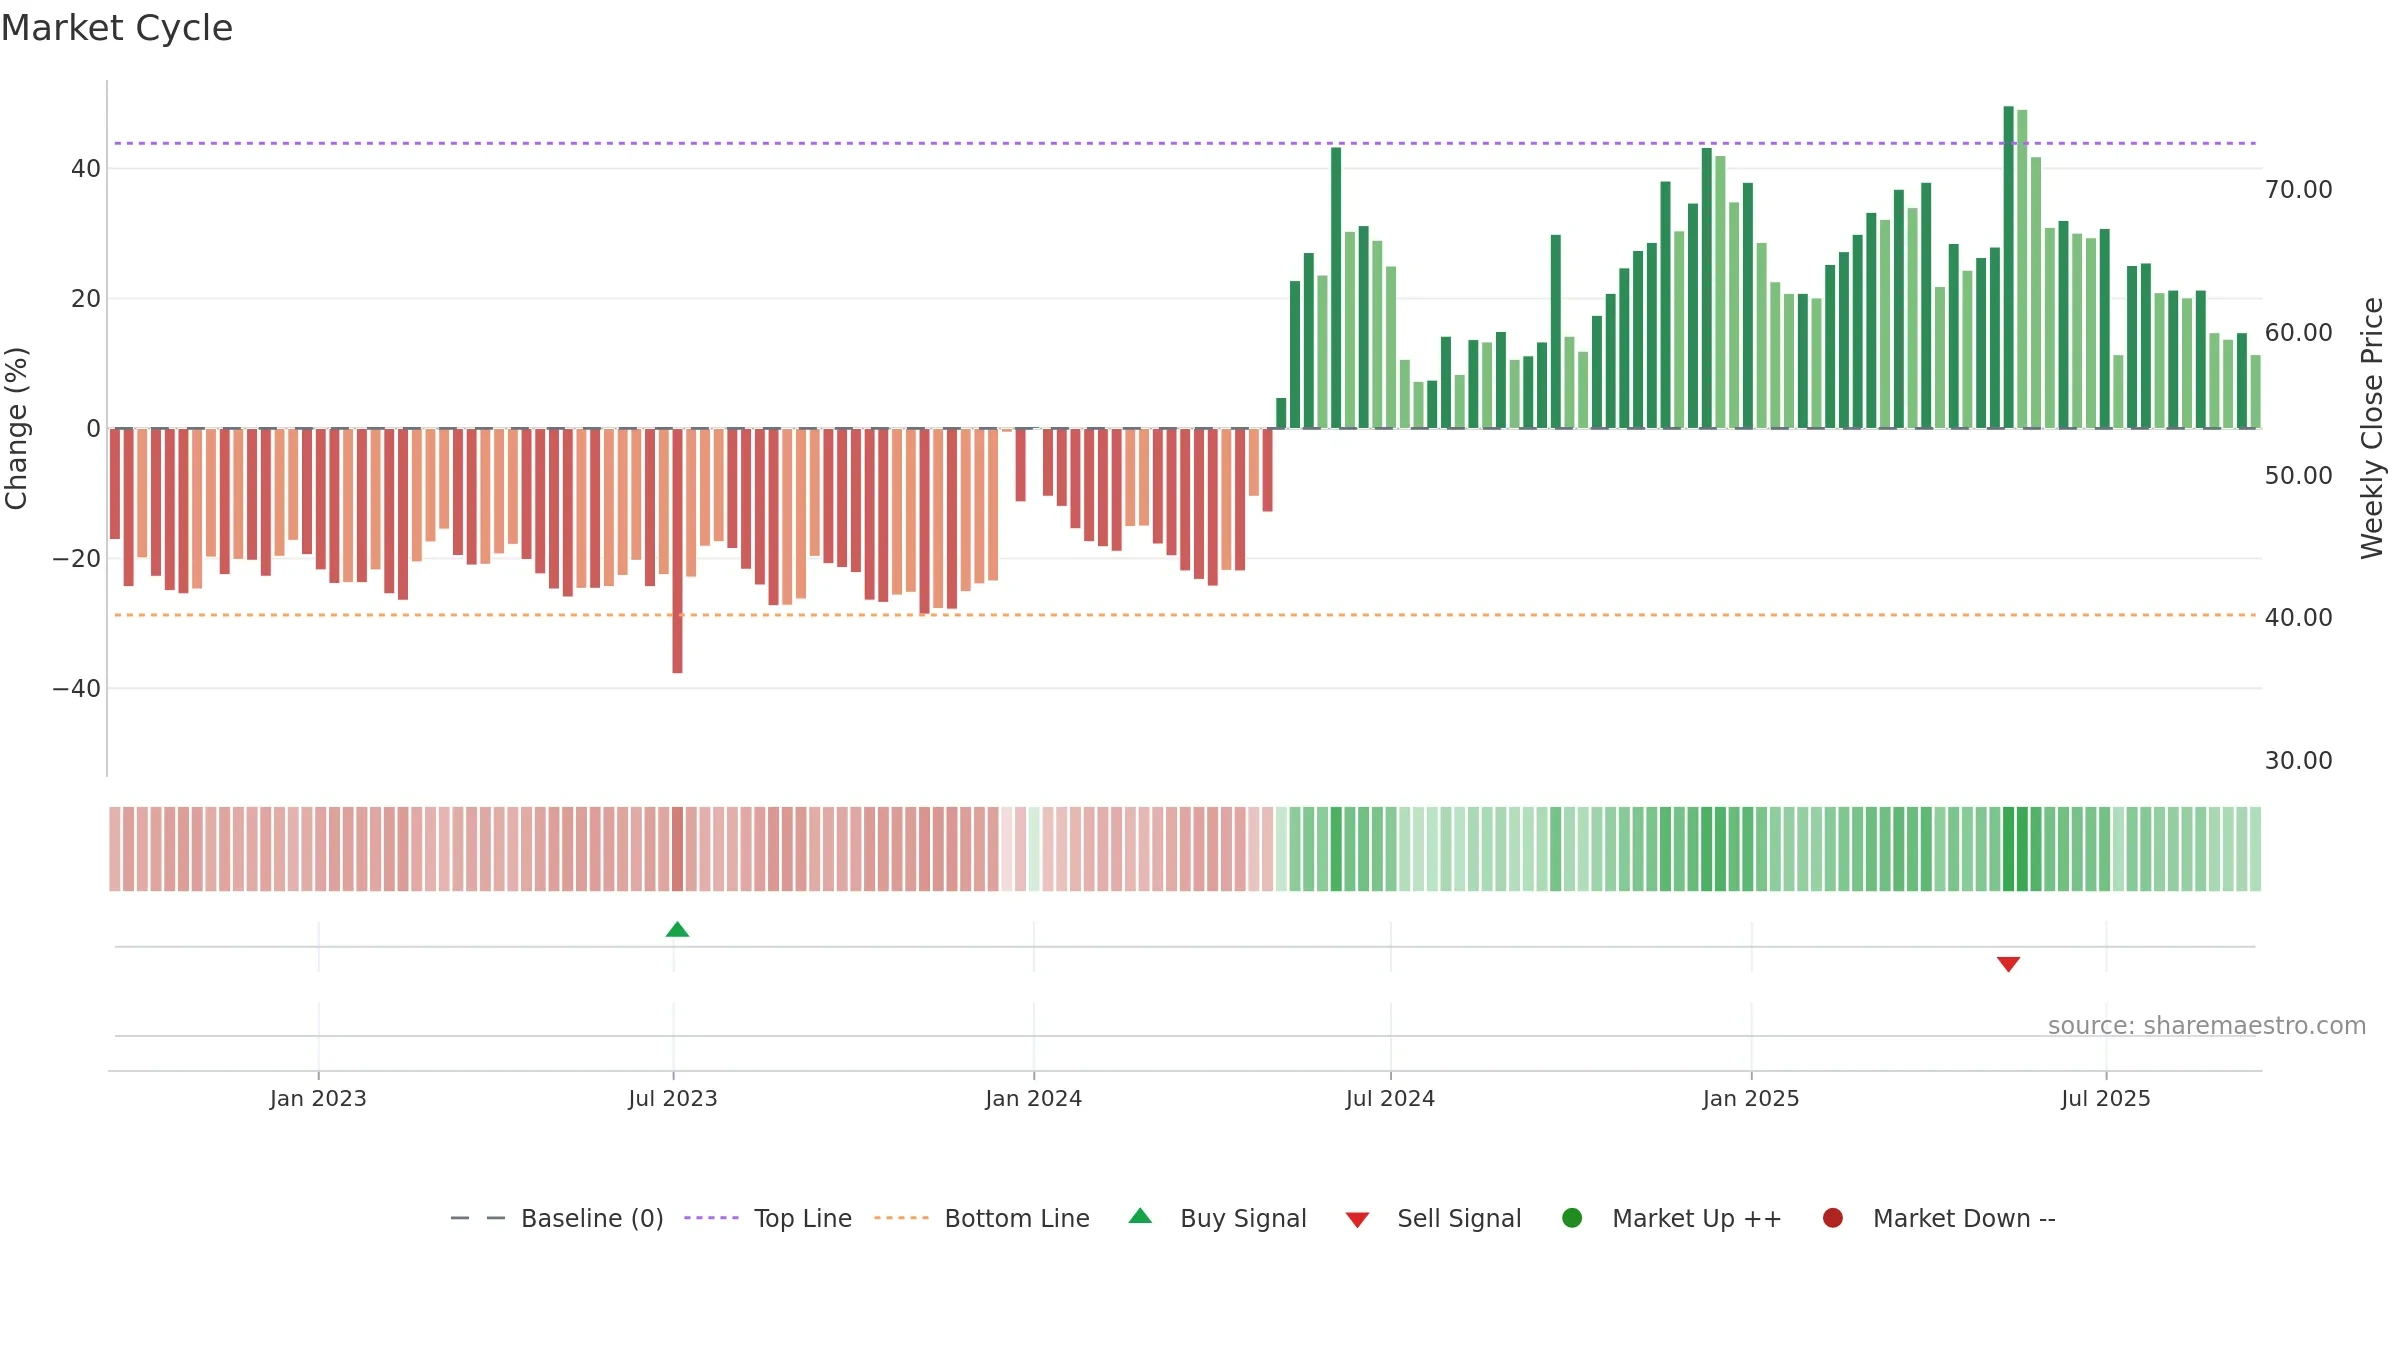Click the 40 change axis tick label
Screen dimensions: 2400x1350
pyautogui.click(x=86, y=168)
